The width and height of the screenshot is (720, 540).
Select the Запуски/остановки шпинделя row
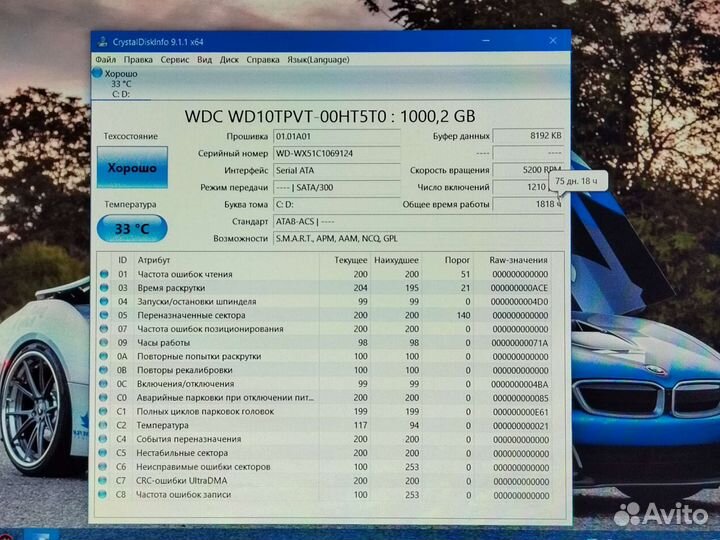pos(324,302)
